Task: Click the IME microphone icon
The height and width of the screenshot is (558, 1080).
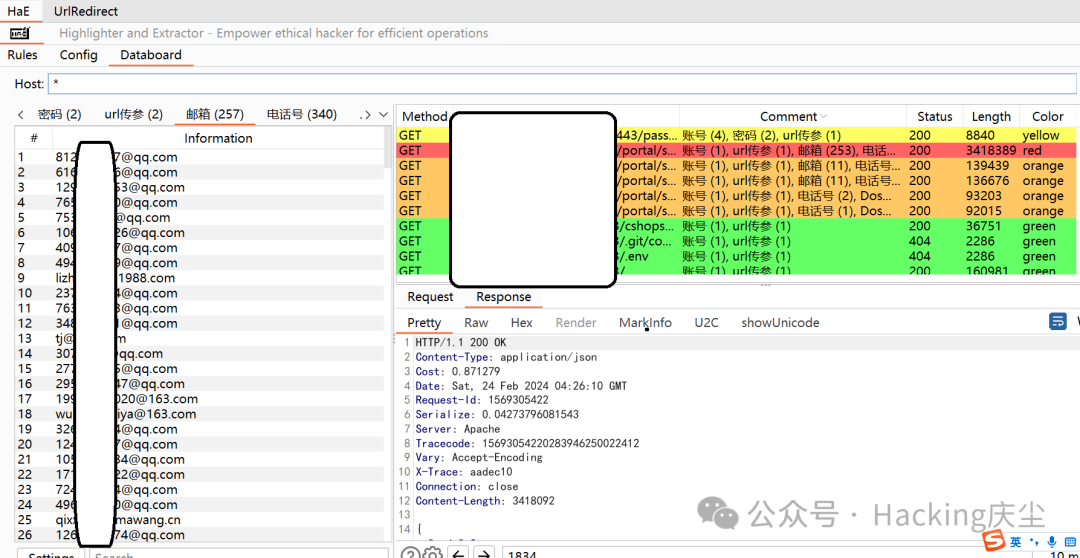Action: click(x=1051, y=541)
